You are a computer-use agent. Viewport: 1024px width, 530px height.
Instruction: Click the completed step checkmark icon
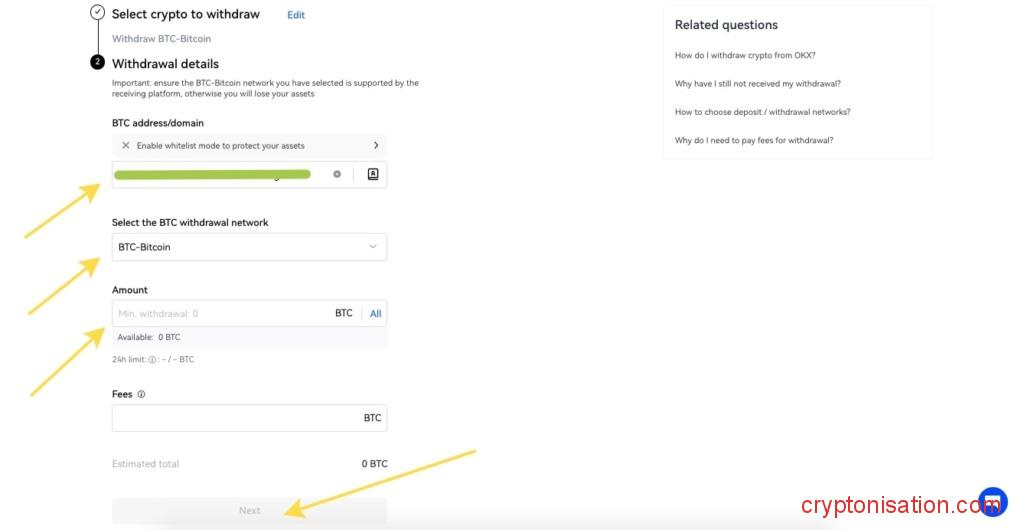[x=97, y=13]
